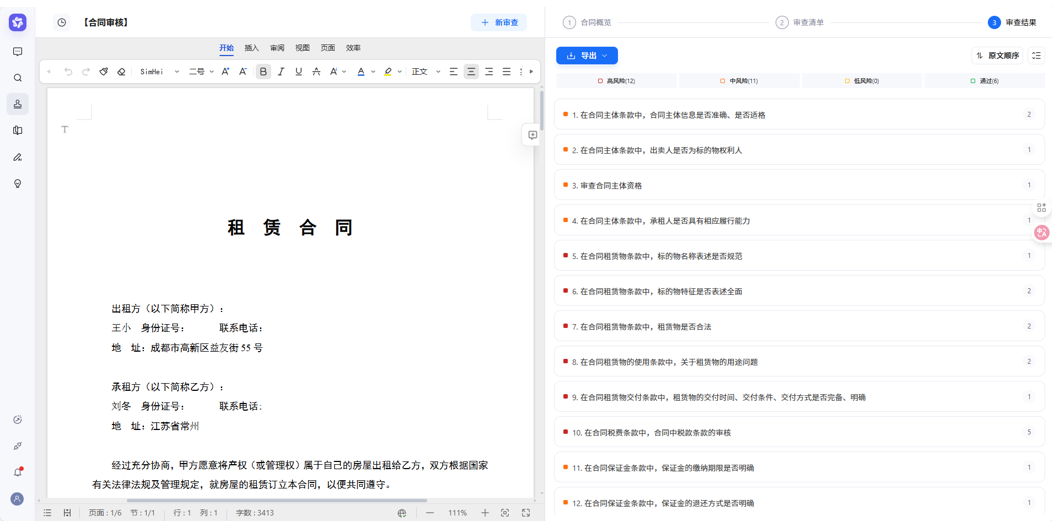Click the 新审查 button

[499, 22]
